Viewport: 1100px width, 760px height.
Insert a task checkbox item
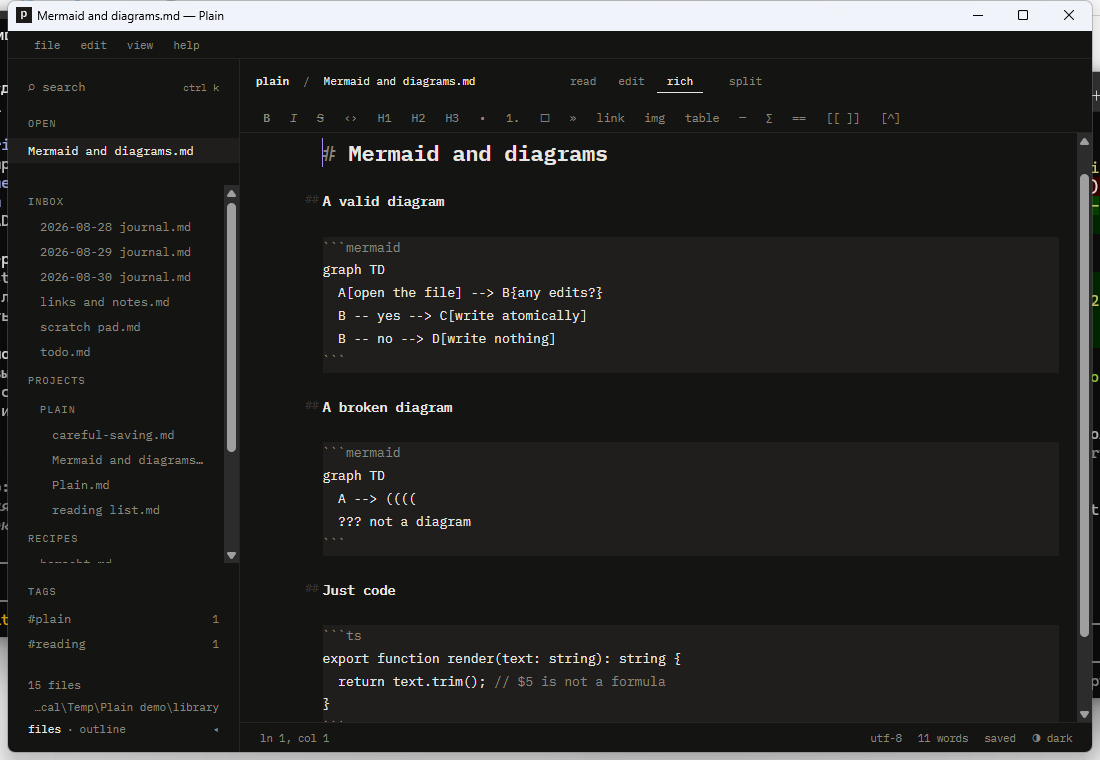(x=545, y=118)
